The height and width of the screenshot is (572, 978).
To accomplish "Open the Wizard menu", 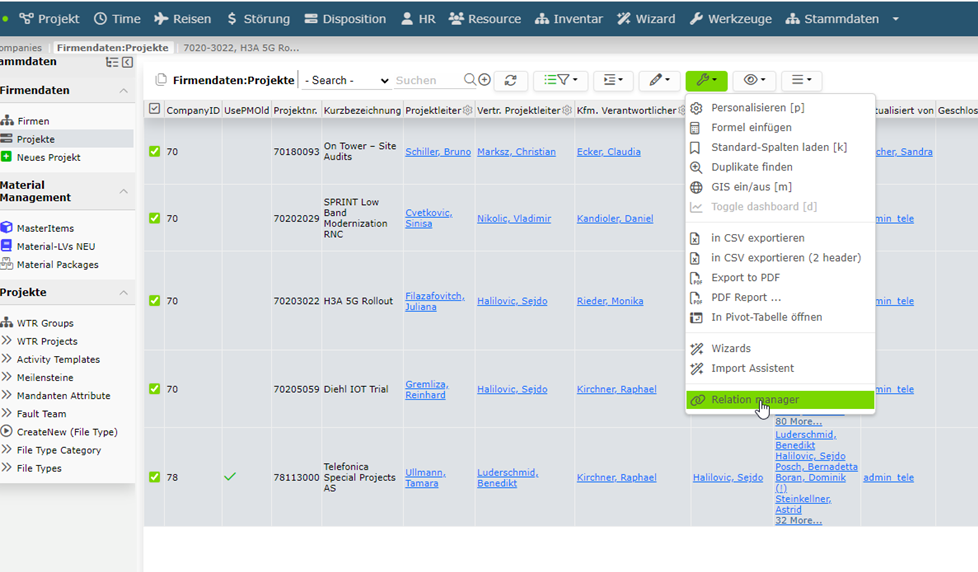I will pos(646,19).
